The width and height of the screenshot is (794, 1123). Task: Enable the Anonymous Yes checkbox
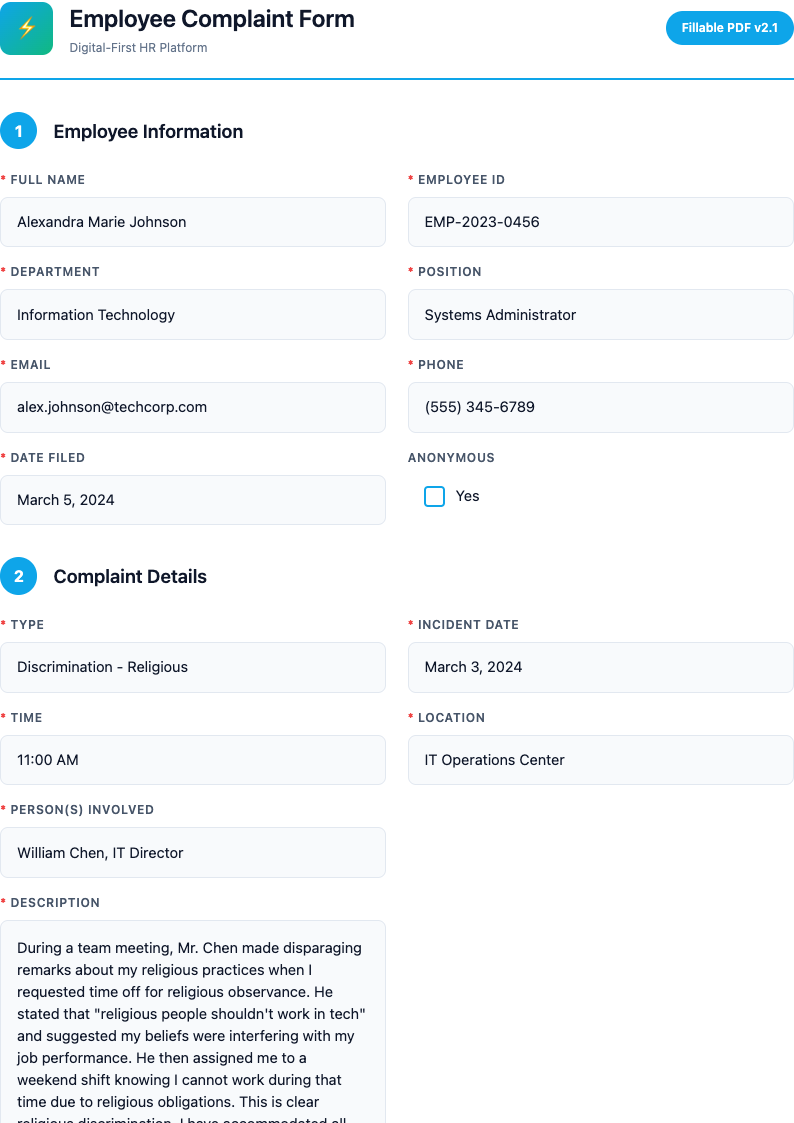click(434, 496)
